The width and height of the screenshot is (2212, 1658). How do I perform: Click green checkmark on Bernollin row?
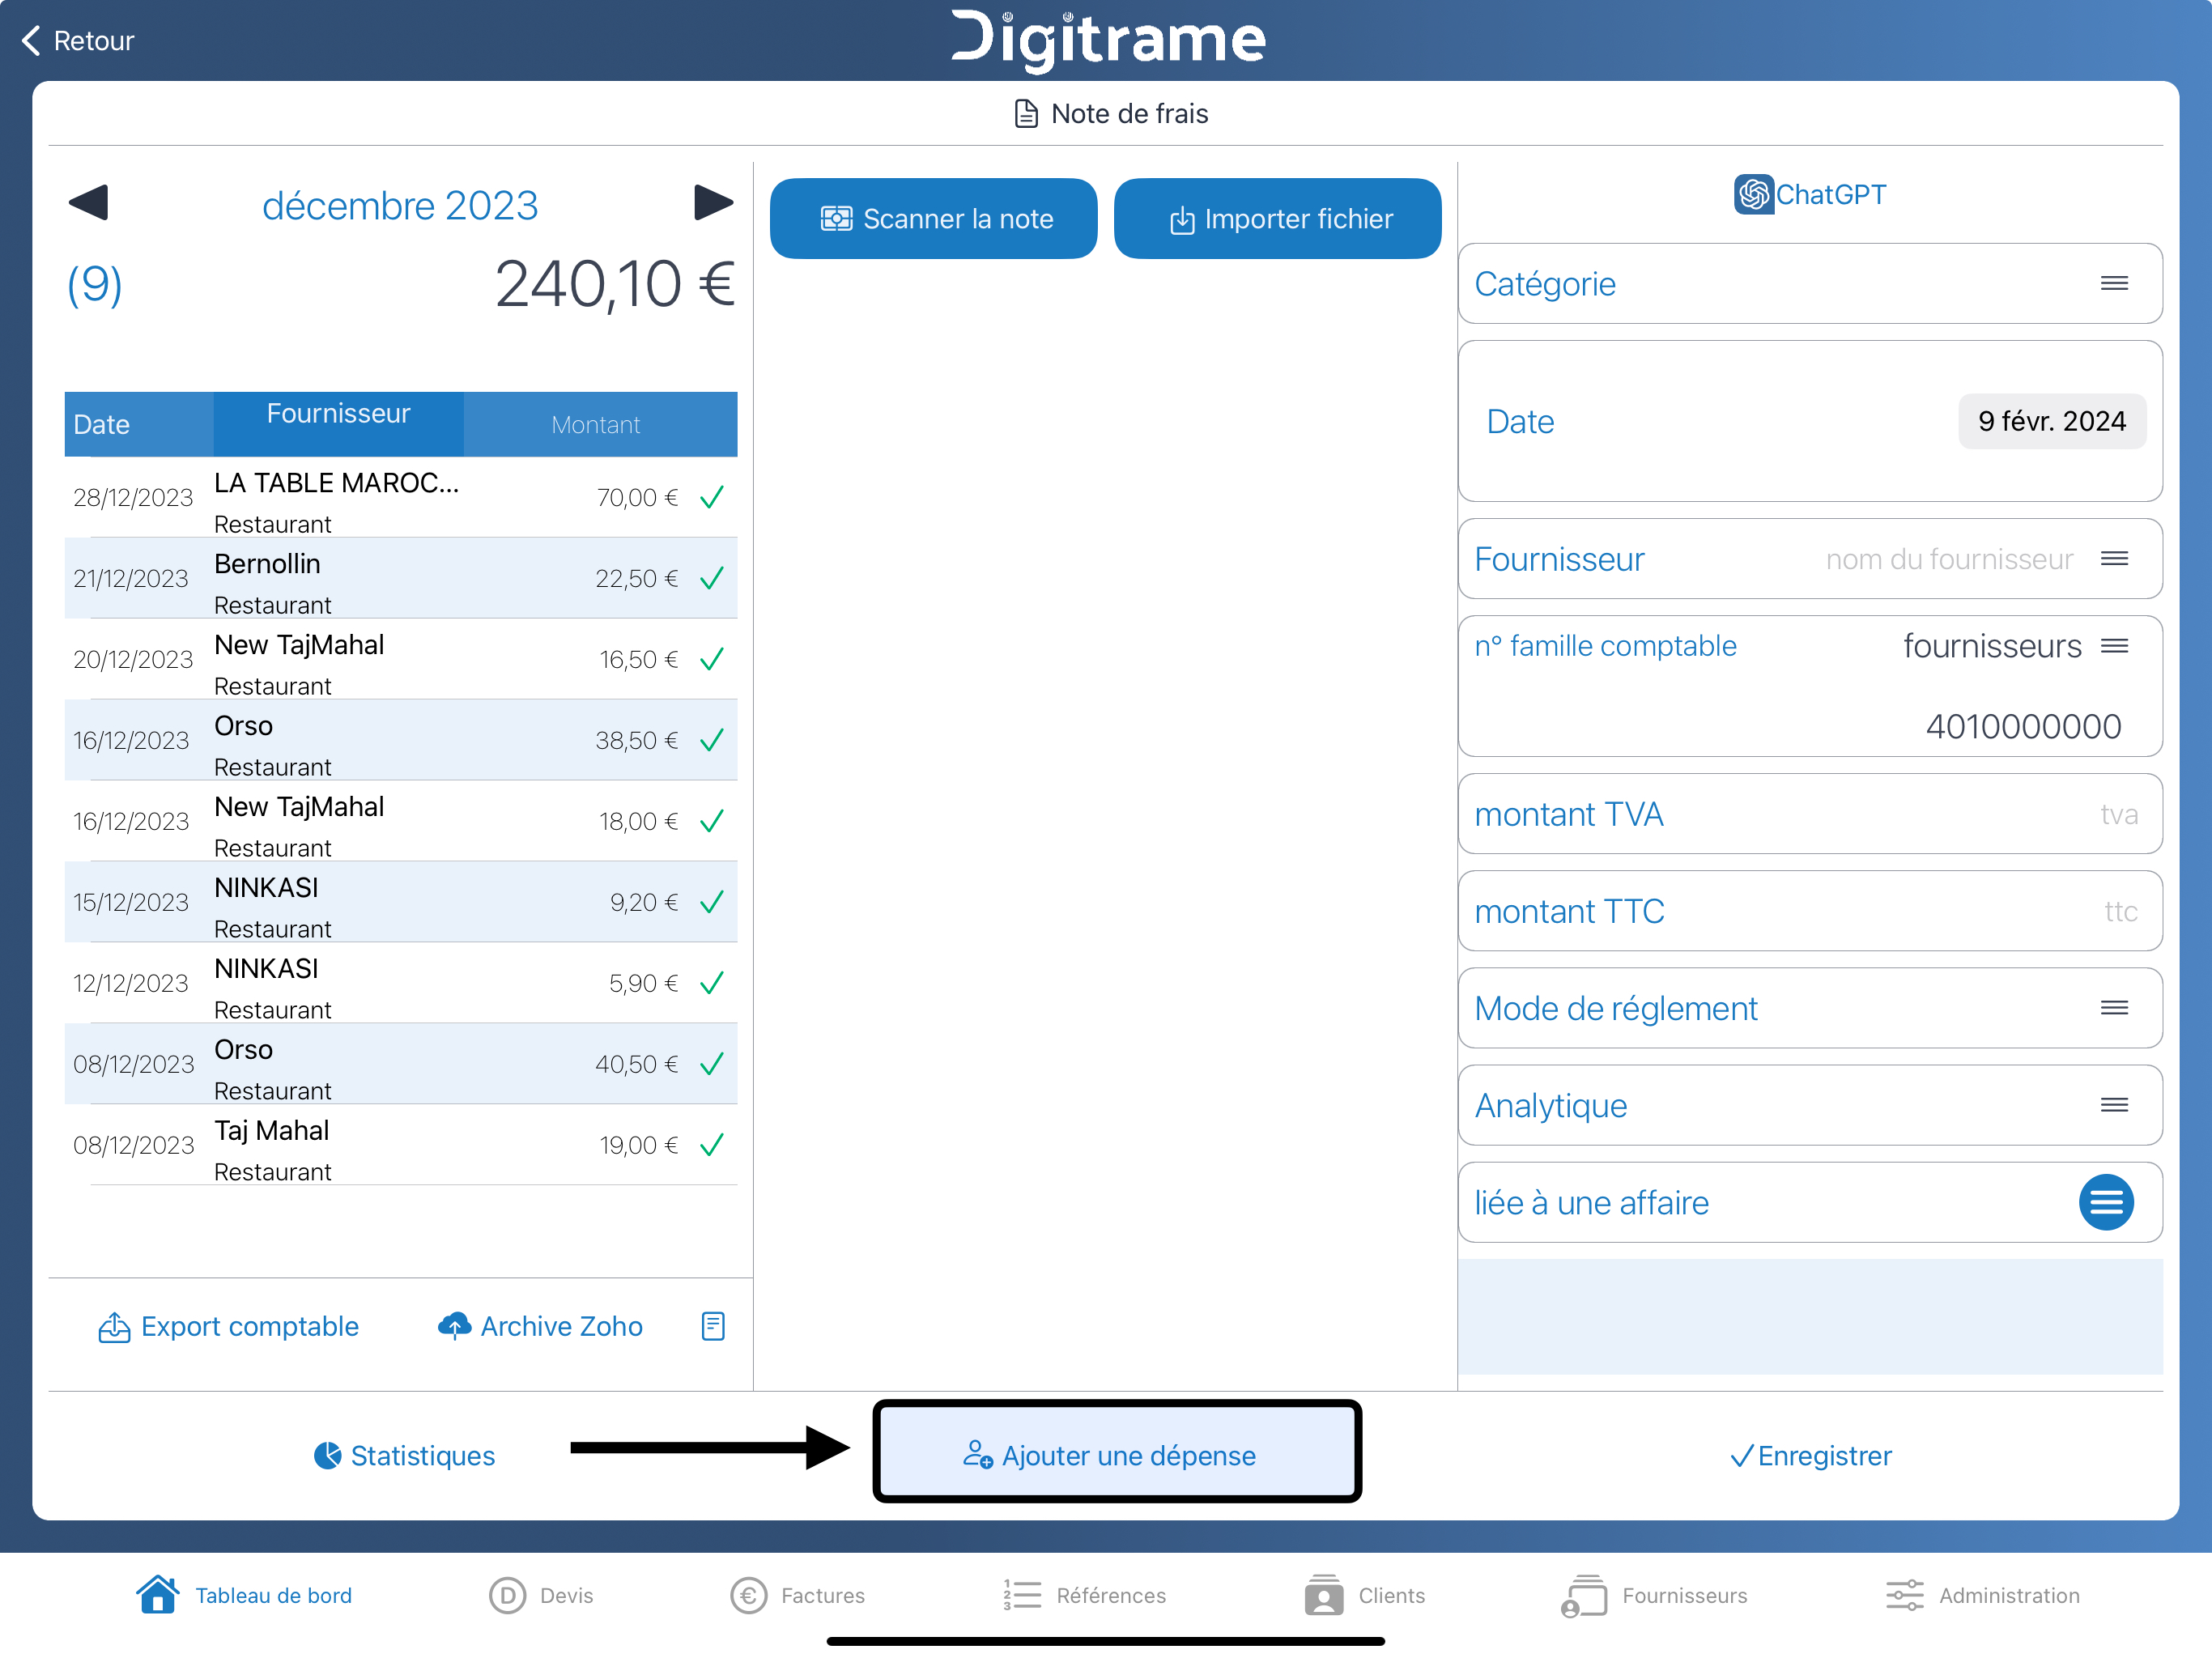pos(712,578)
